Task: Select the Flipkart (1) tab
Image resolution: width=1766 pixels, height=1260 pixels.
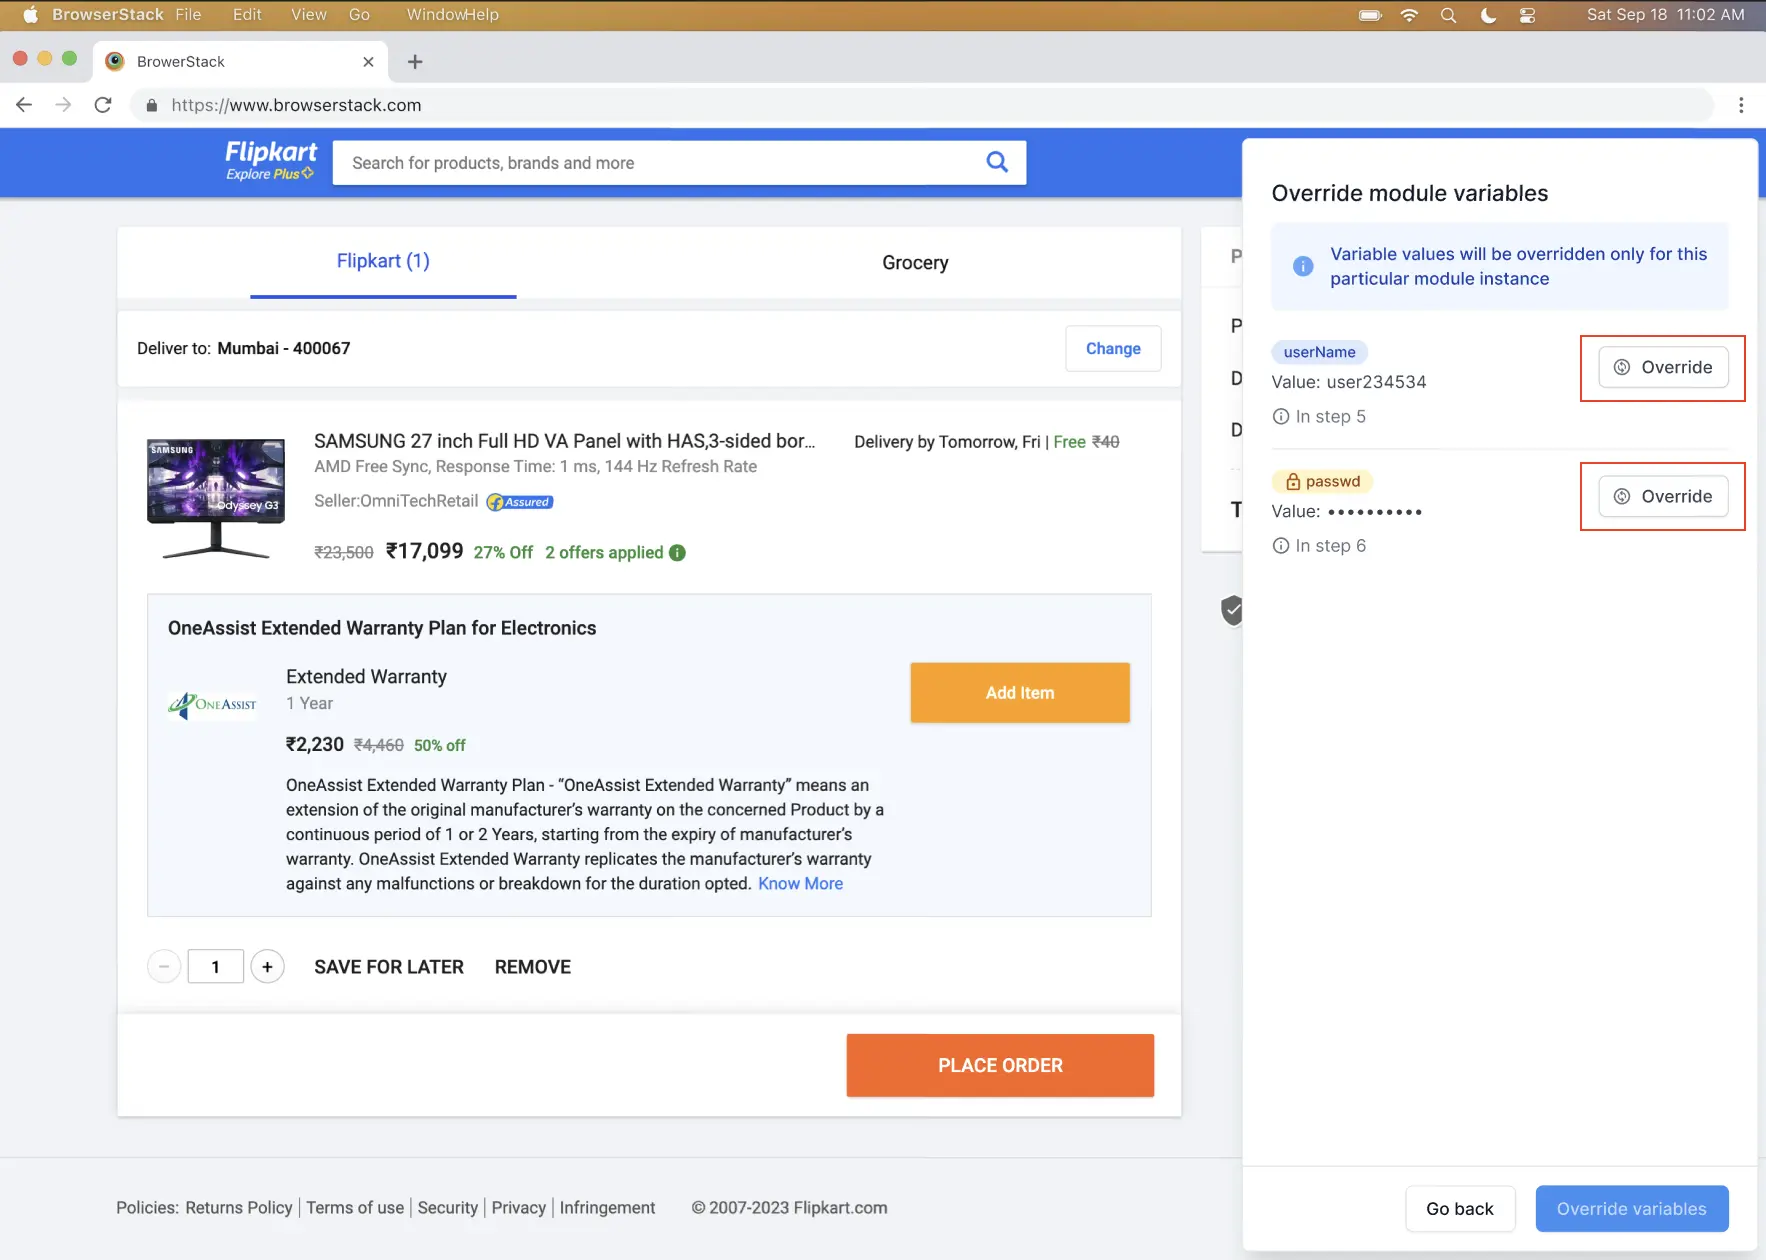Action: pyautogui.click(x=383, y=261)
